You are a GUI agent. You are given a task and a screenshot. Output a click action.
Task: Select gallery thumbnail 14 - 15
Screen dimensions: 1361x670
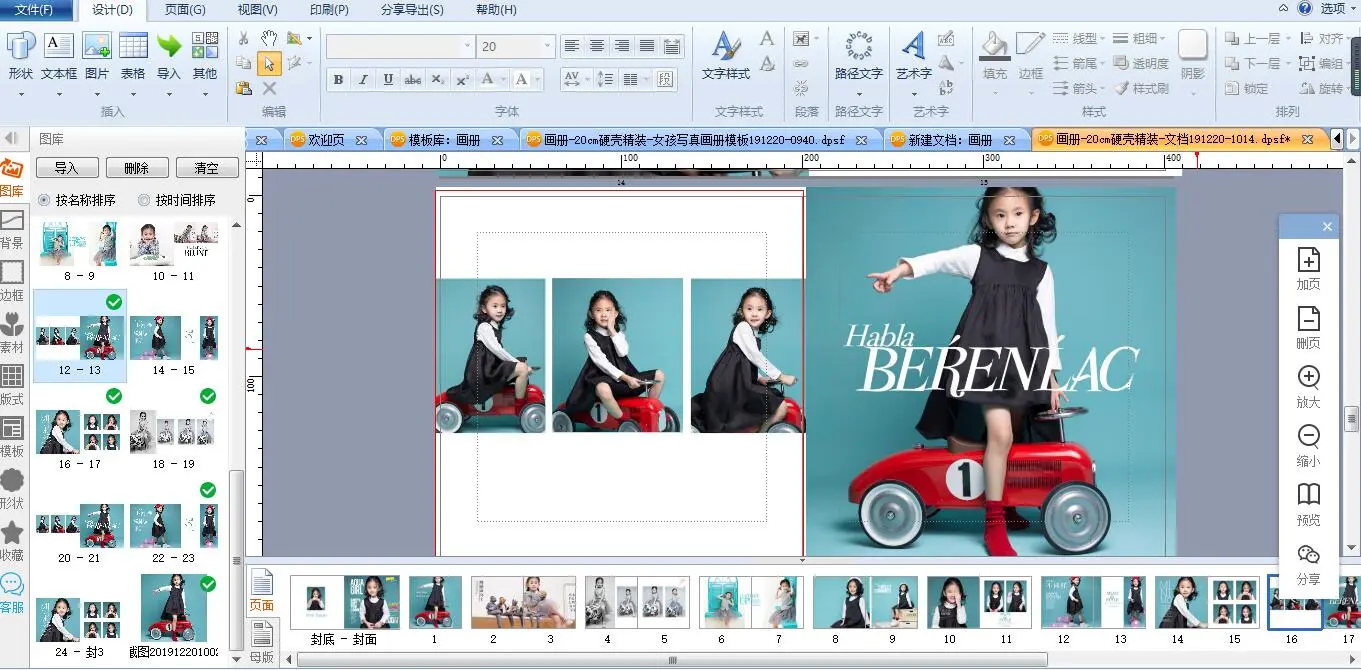(x=174, y=340)
